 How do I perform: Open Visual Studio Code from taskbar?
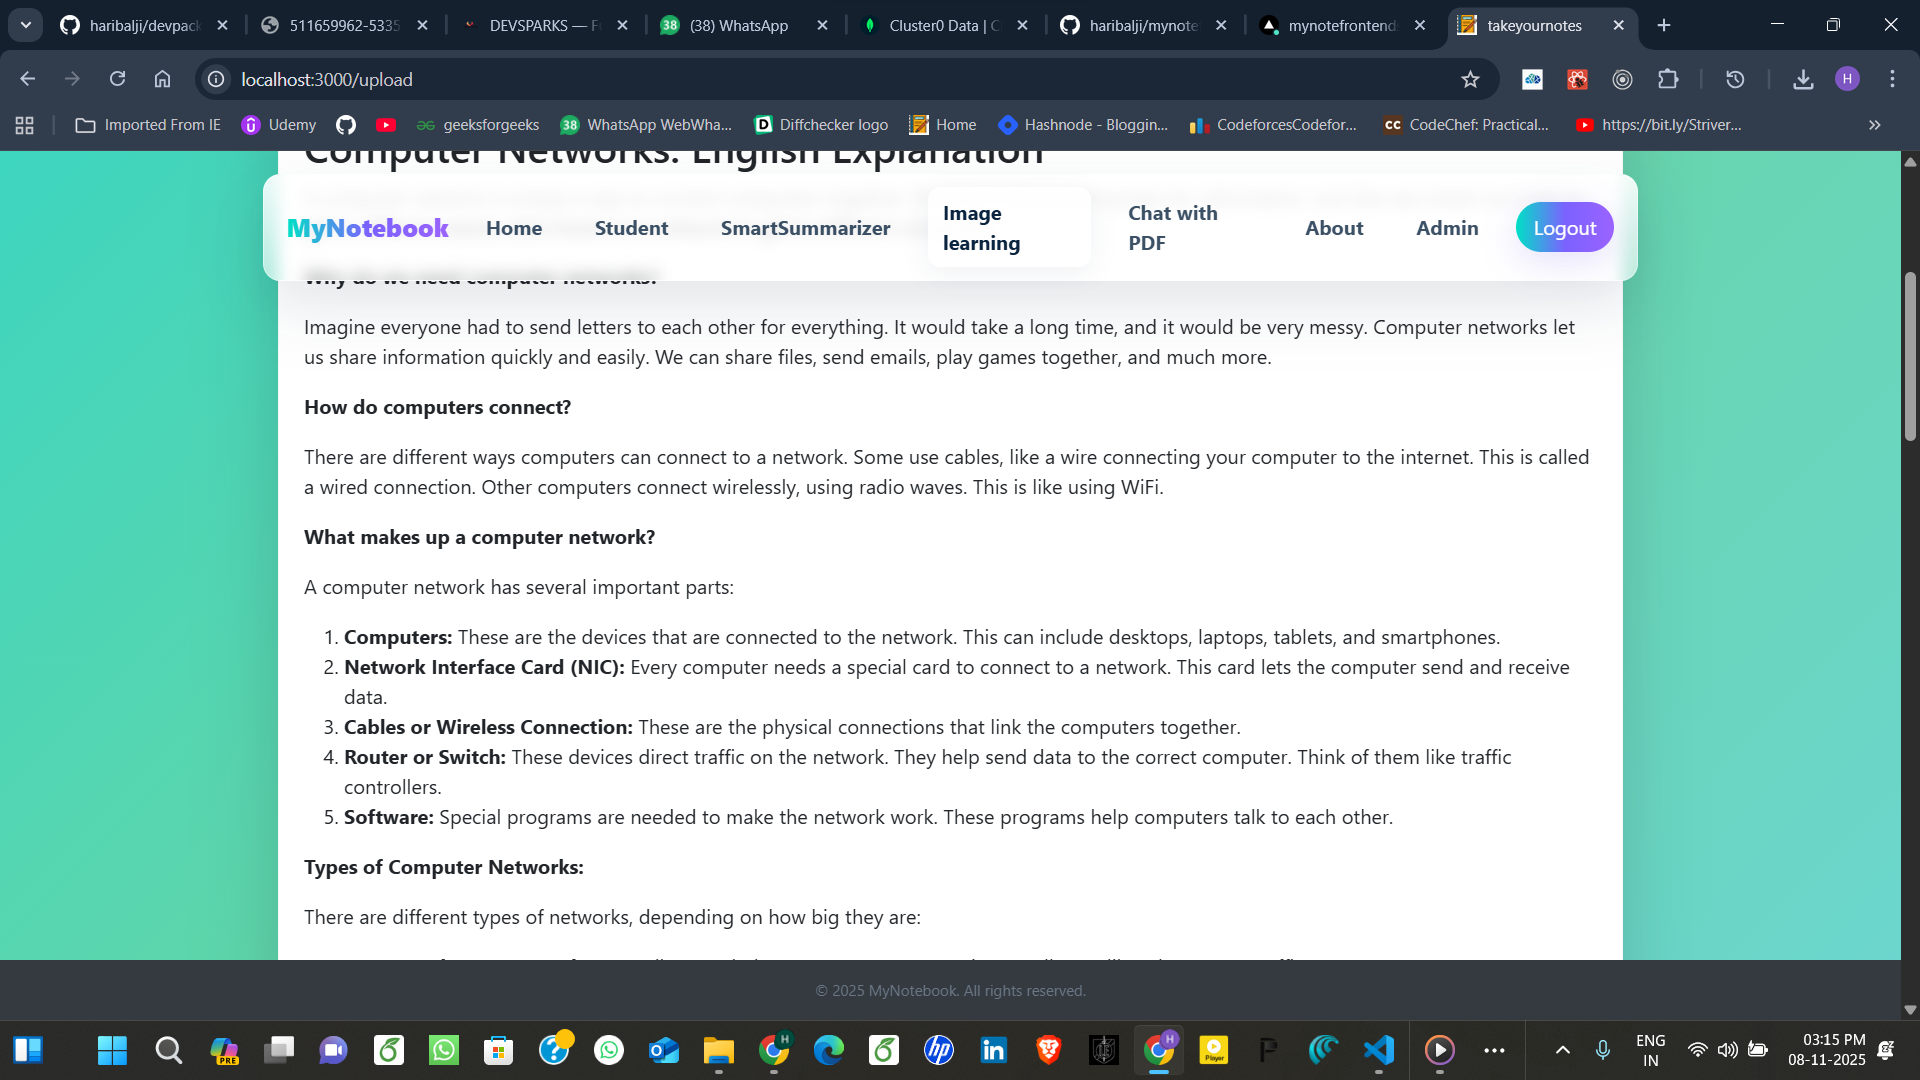click(x=1378, y=1050)
